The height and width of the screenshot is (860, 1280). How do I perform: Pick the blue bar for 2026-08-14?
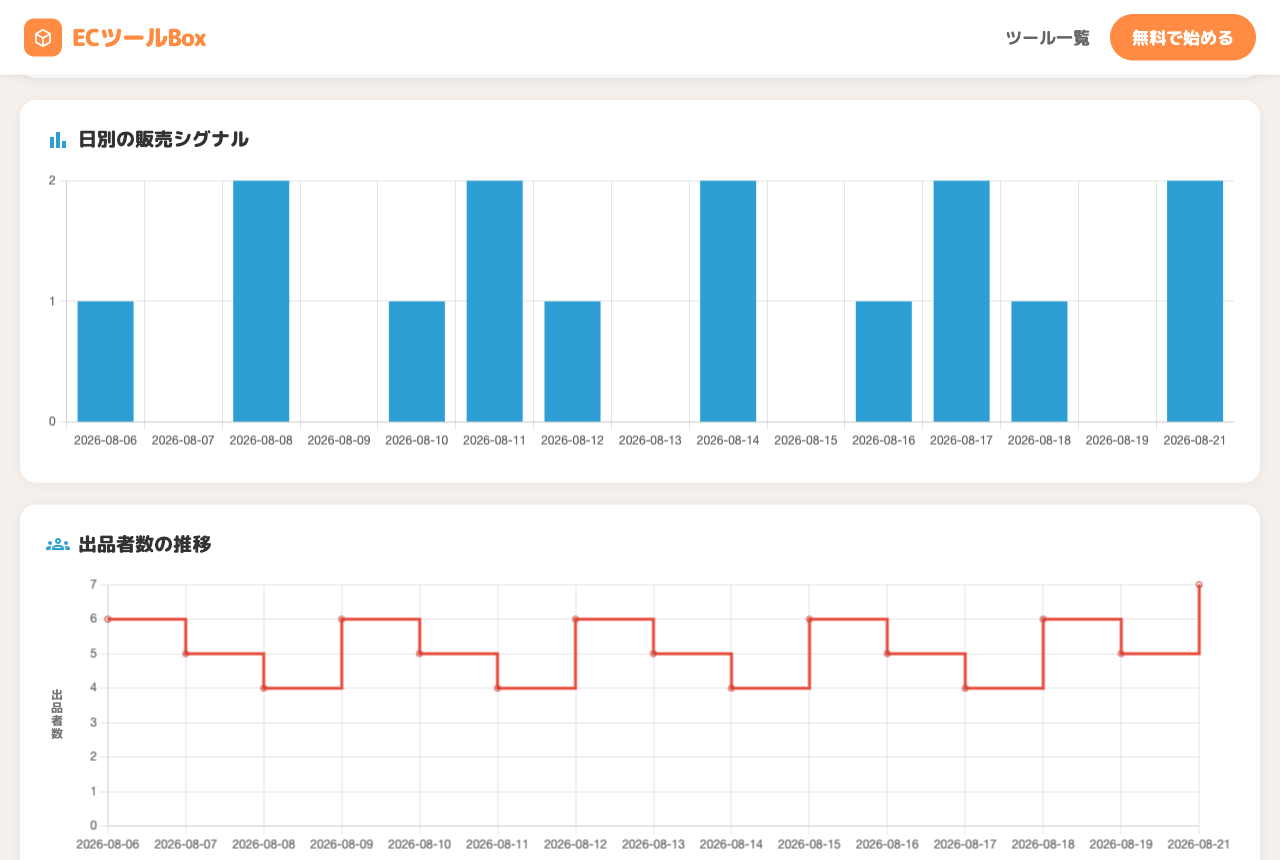(x=728, y=301)
